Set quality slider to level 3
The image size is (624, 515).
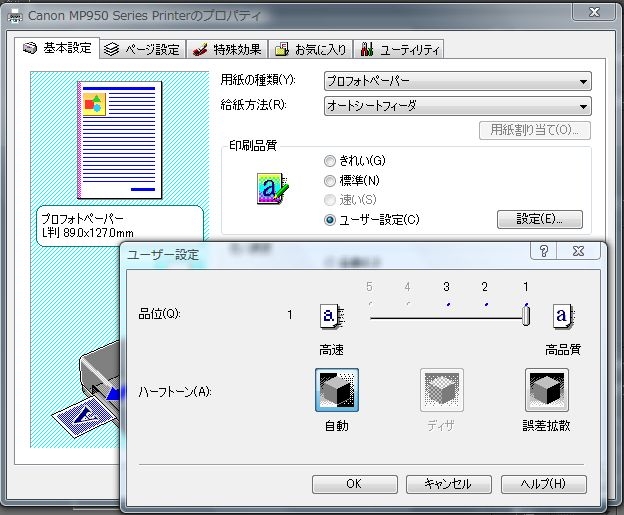click(448, 306)
